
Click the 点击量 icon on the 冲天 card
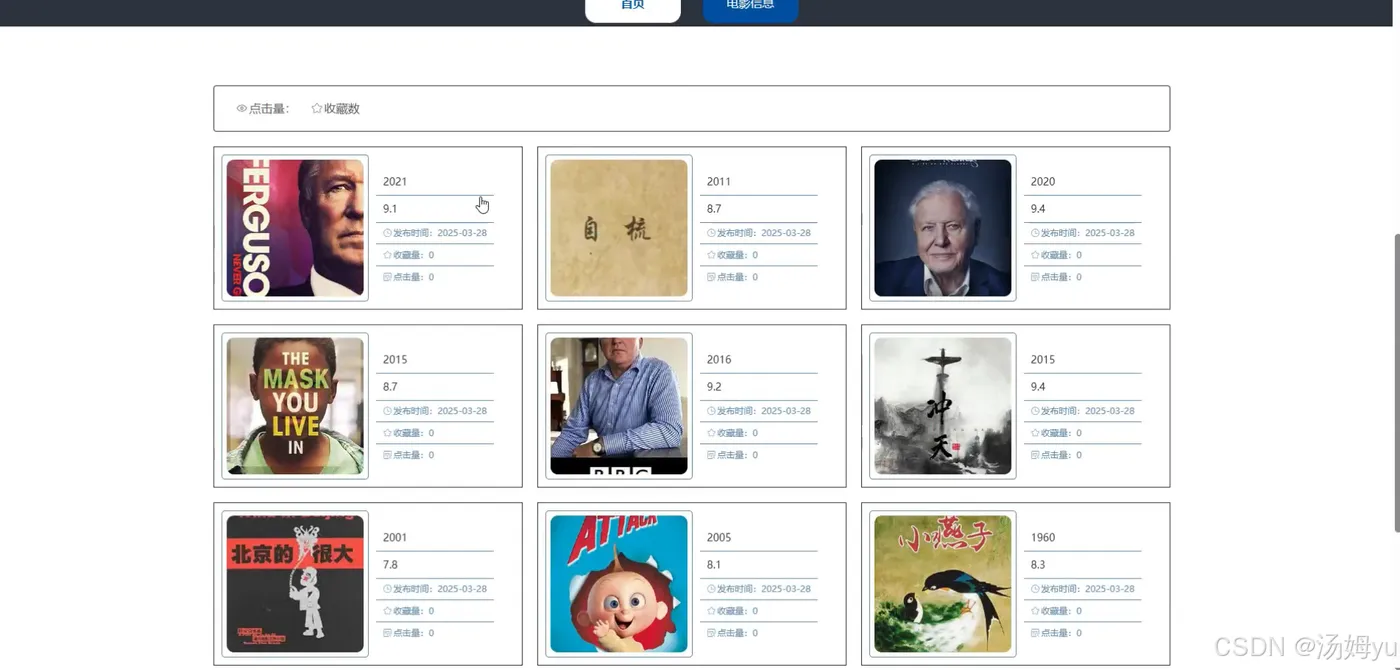[1035, 455]
